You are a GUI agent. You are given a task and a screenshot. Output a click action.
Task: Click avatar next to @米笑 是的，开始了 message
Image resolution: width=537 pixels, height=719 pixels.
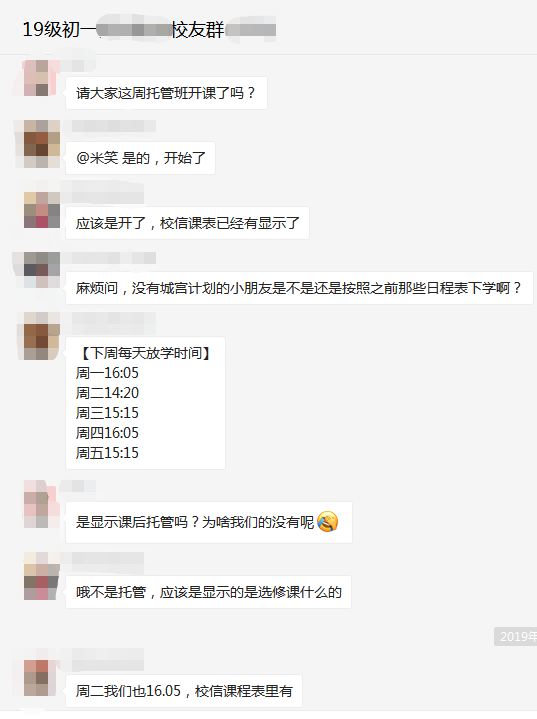[42, 144]
